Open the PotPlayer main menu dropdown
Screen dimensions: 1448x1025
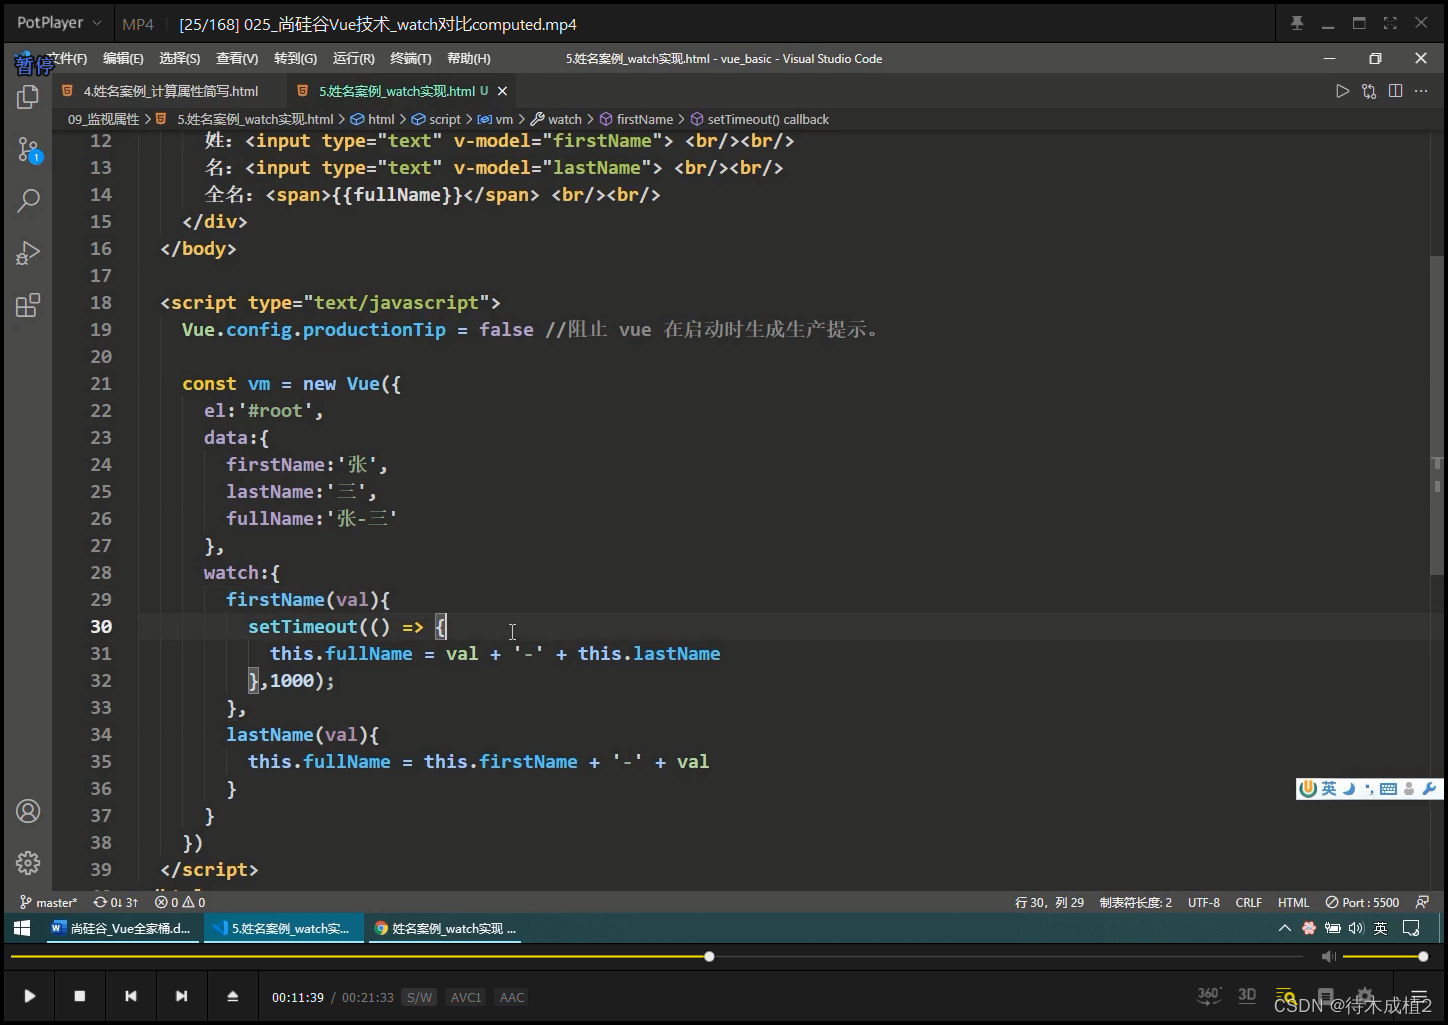[58, 22]
